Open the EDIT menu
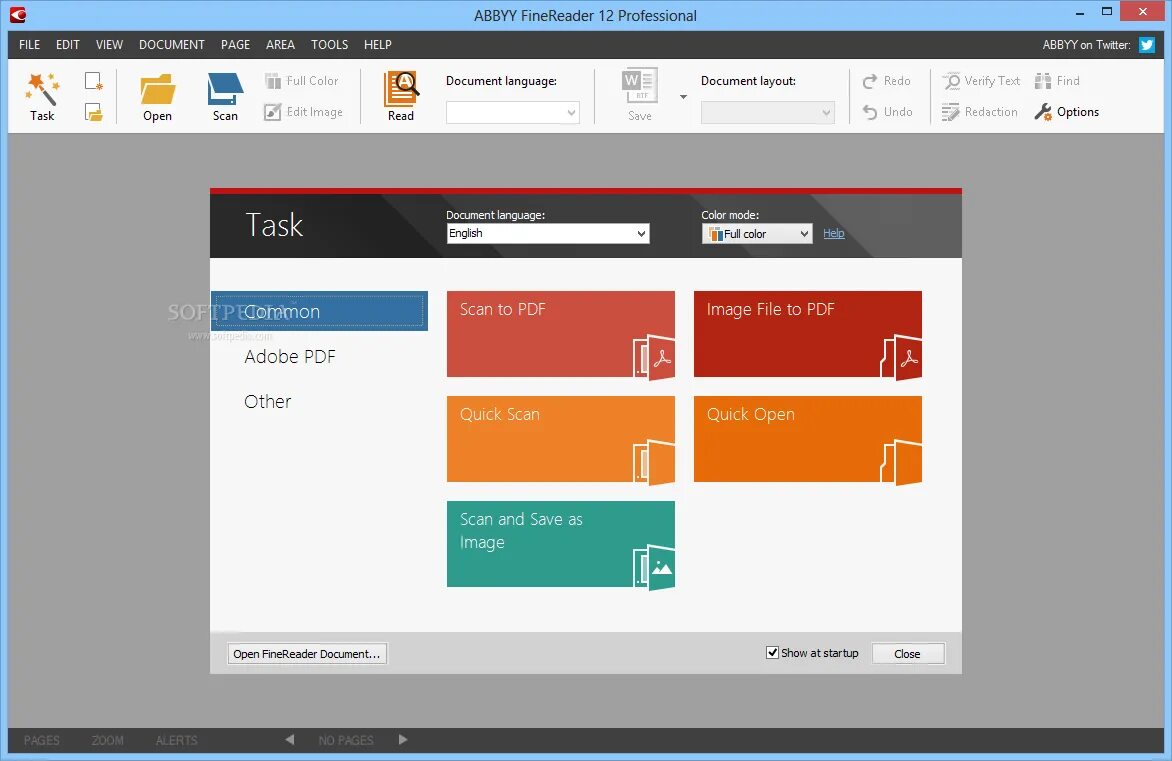The width and height of the screenshot is (1172, 761). click(x=67, y=45)
